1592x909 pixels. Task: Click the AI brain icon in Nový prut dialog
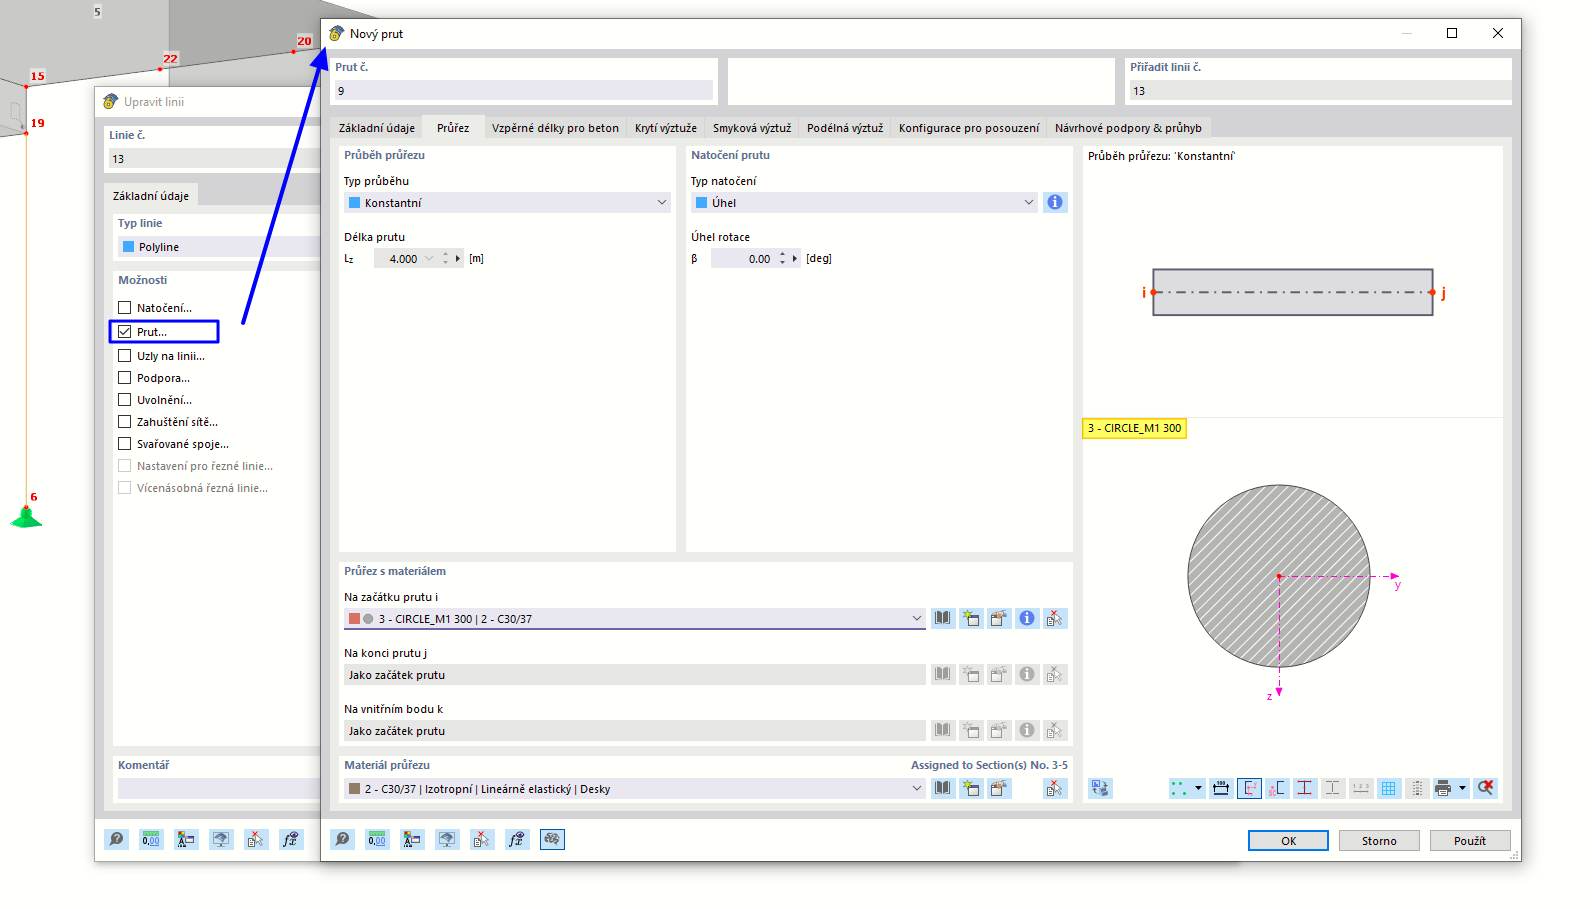tap(552, 839)
